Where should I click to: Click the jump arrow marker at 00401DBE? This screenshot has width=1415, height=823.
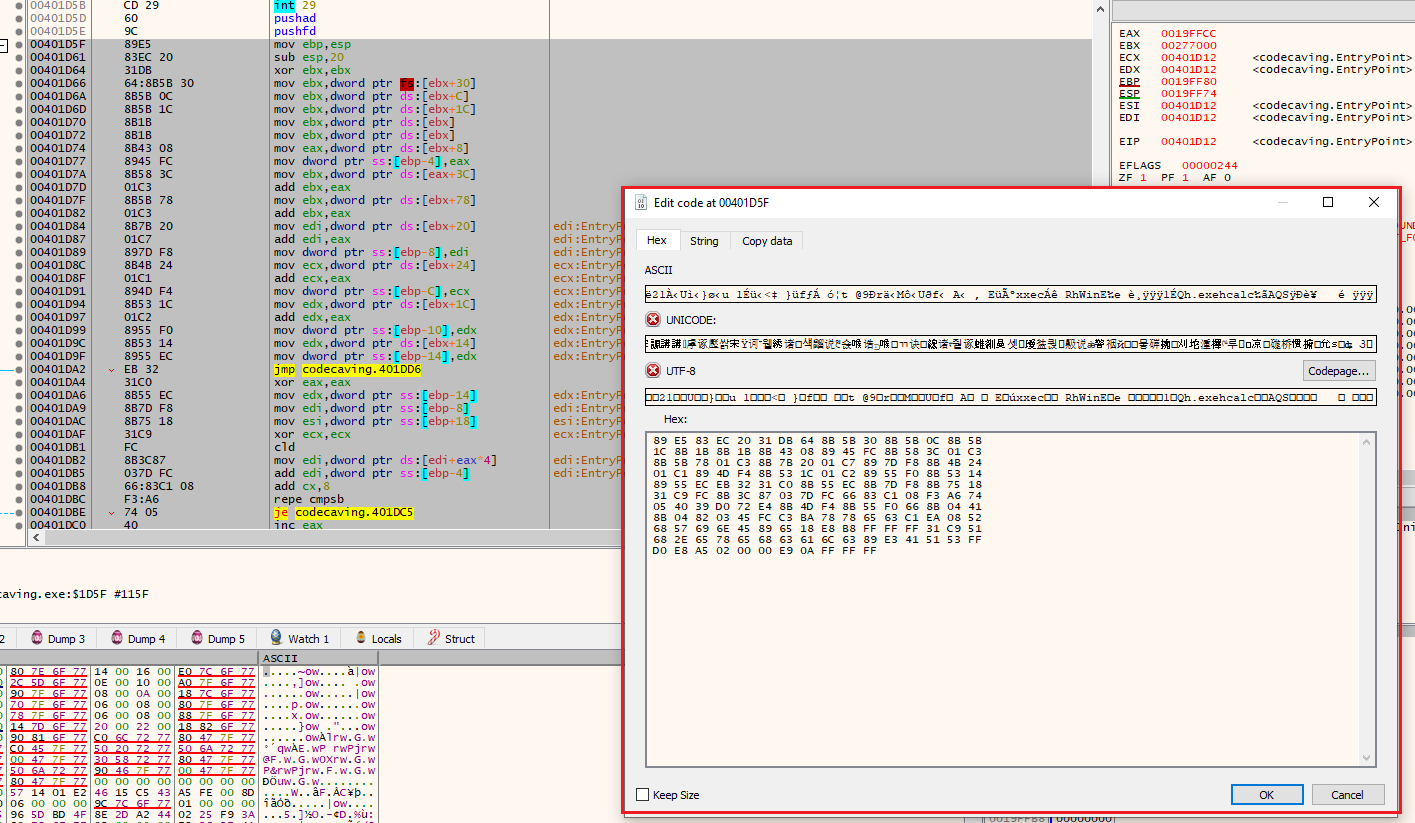pyautogui.click(x=113, y=512)
